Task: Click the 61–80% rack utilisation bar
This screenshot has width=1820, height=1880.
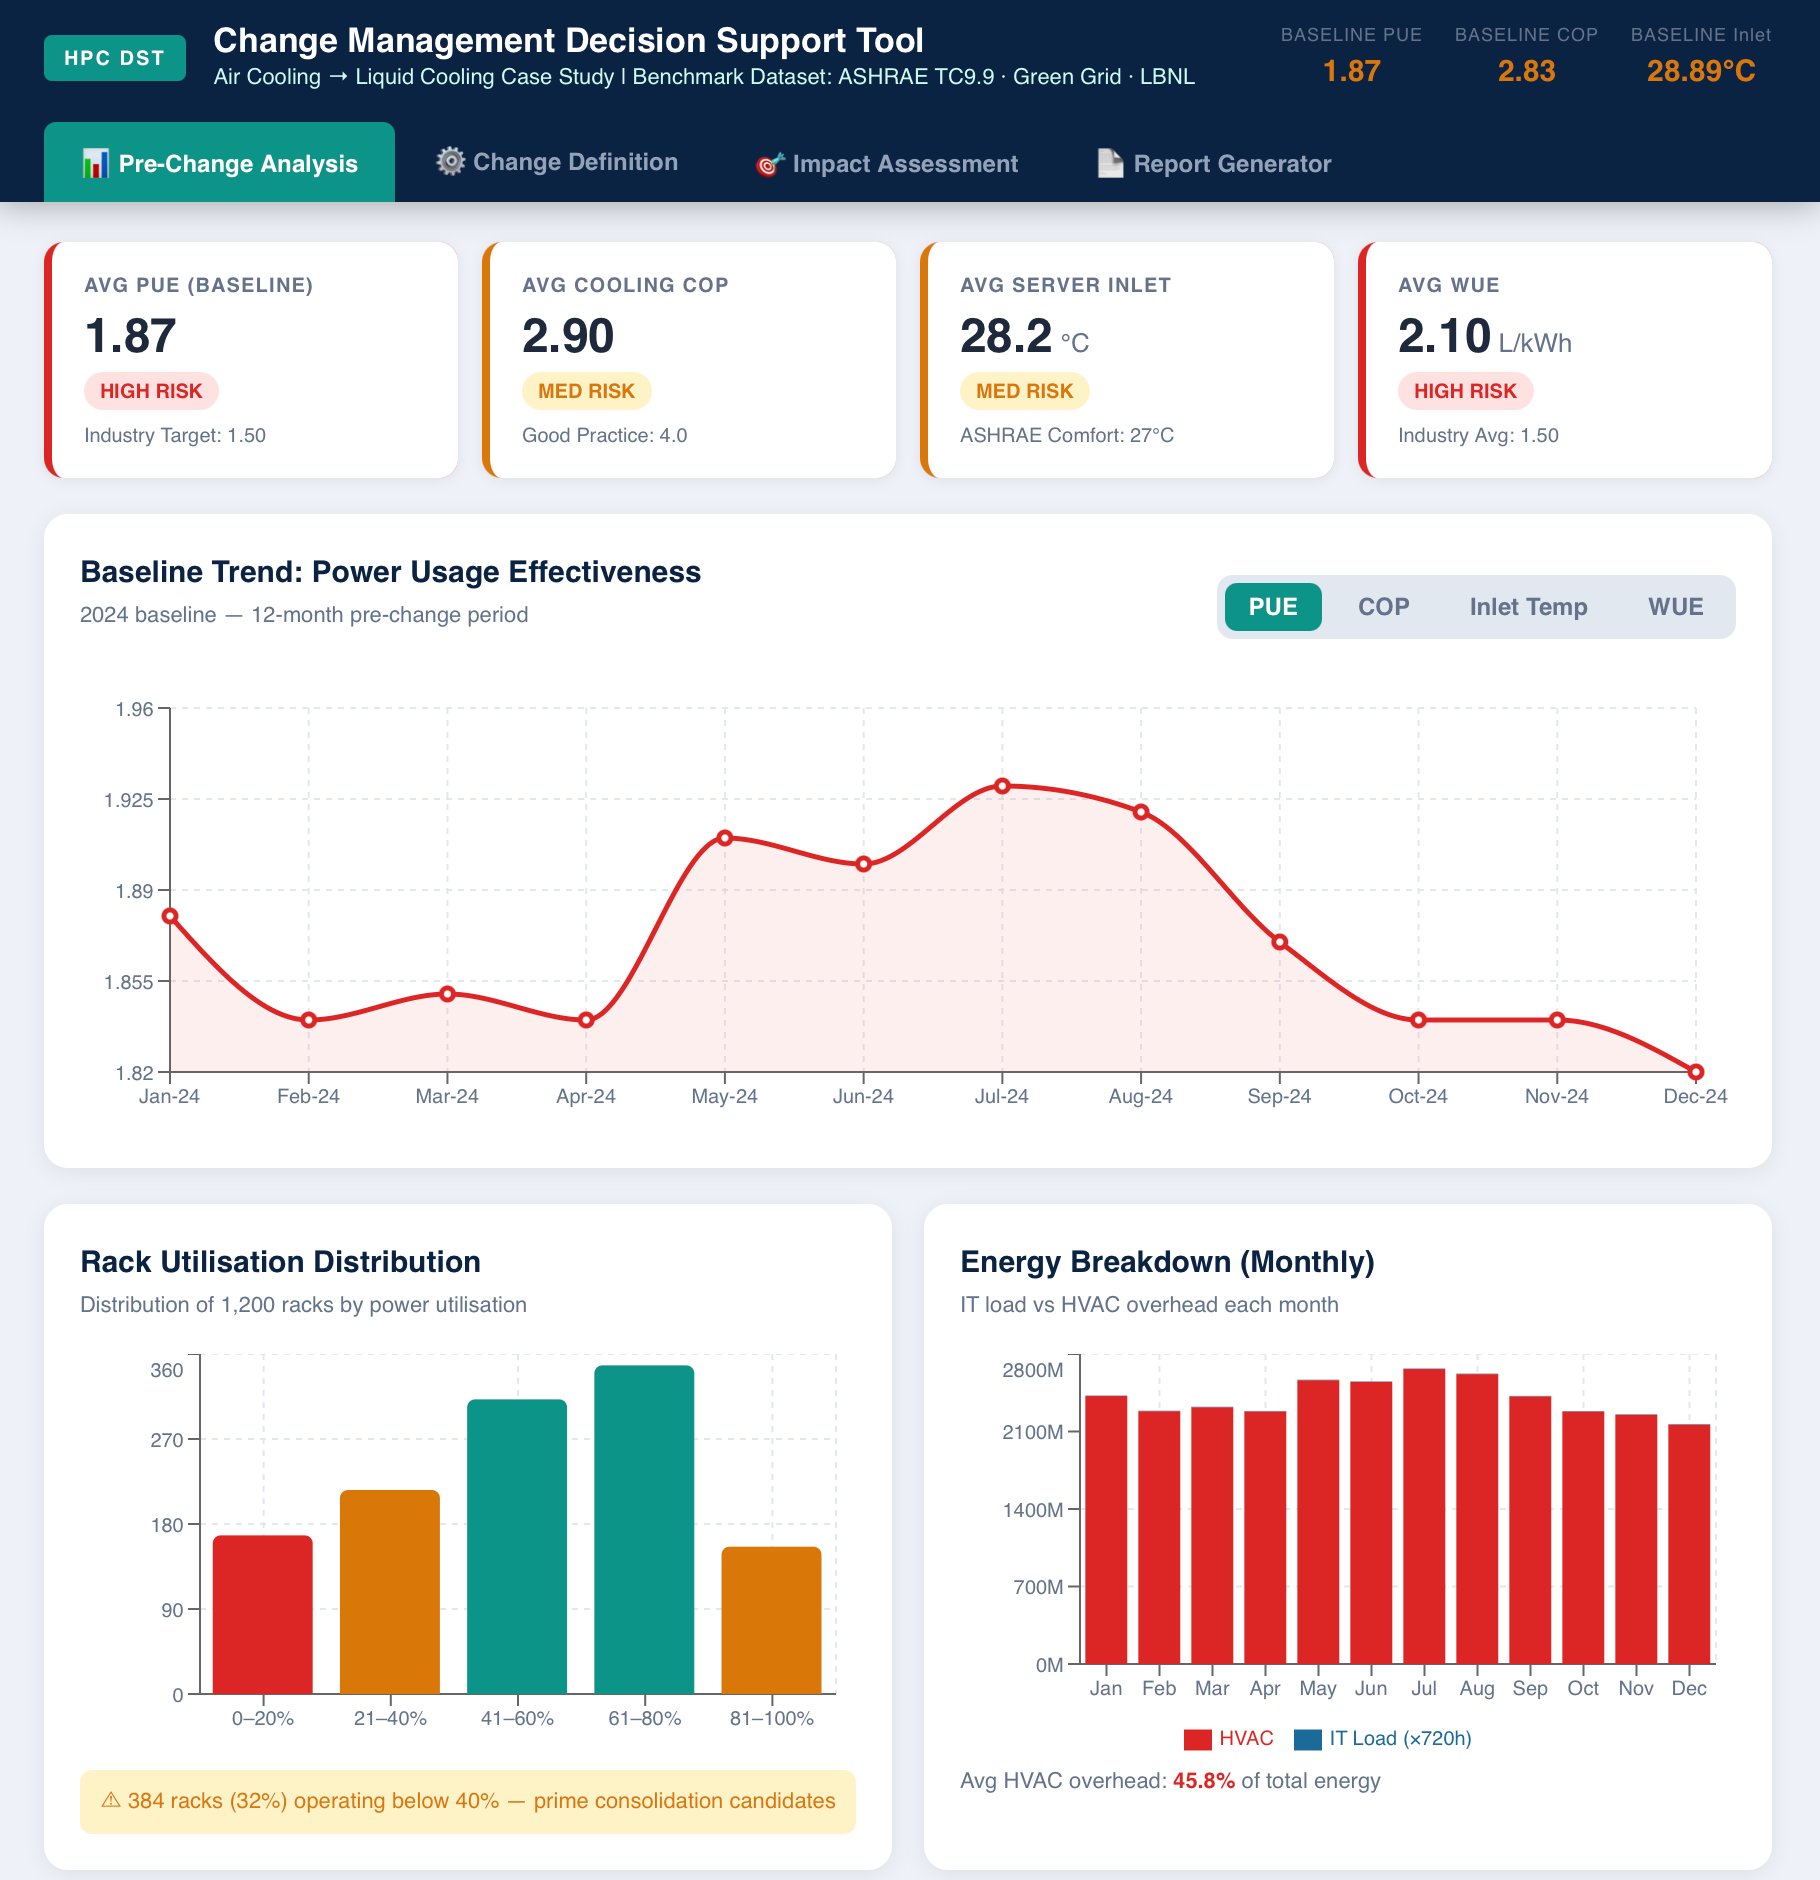Action: click(644, 1528)
